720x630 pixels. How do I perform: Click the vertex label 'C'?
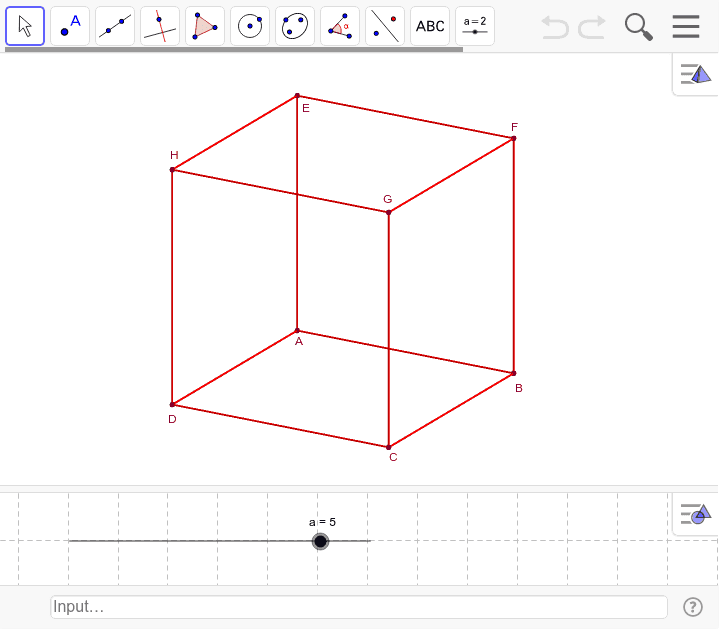[393, 457]
